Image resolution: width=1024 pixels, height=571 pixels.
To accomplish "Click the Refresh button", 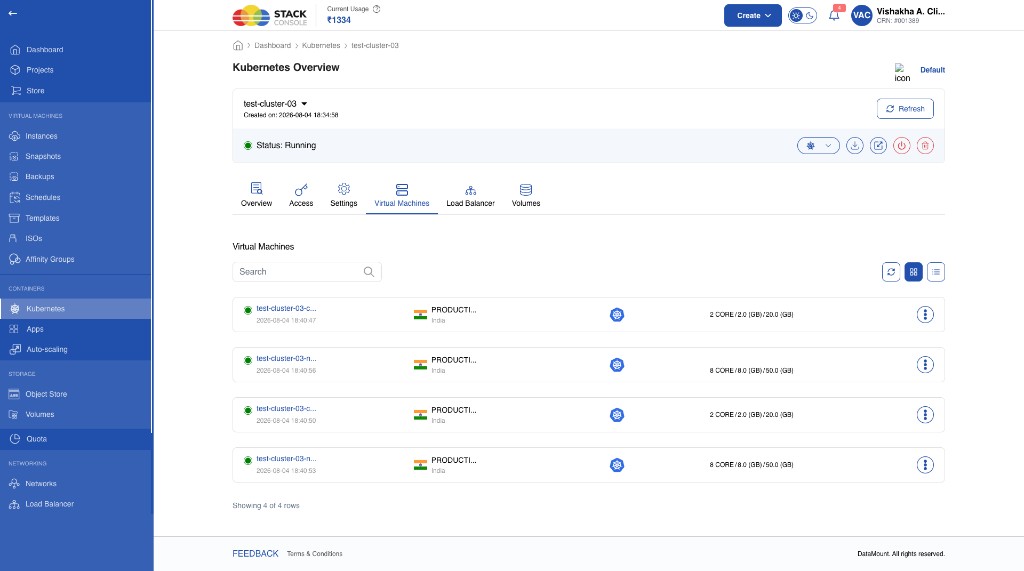I will coord(905,108).
